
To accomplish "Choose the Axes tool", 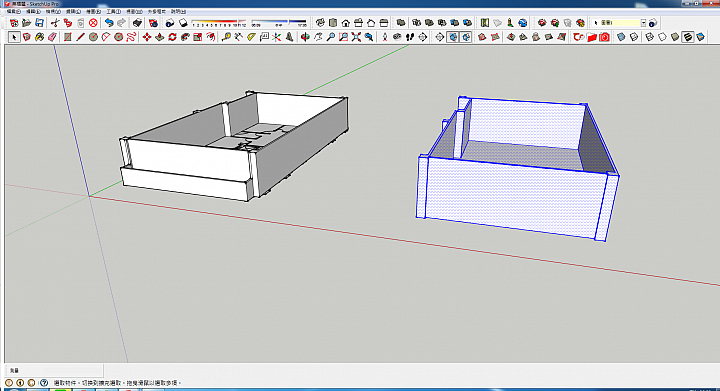I will (276, 37).
